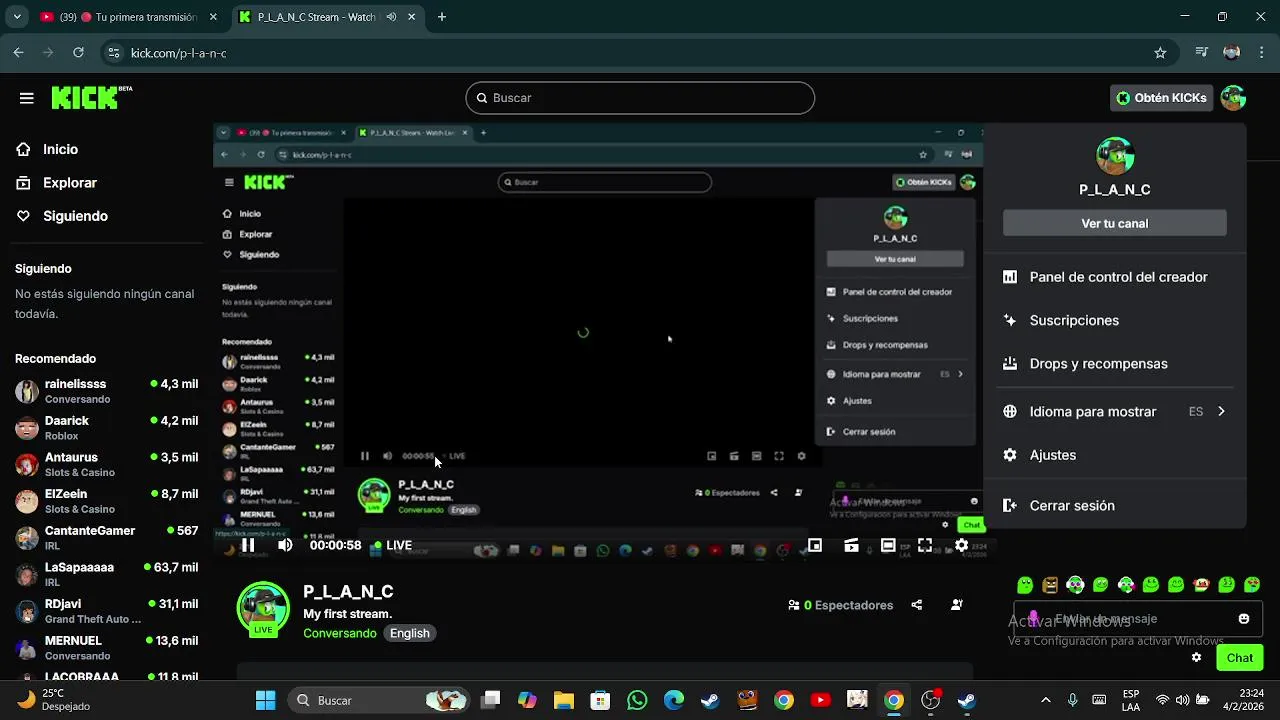Open the emoji picker in chat
The width and height of the screenshot is (1280, 720).
[x=1244, y=619]
